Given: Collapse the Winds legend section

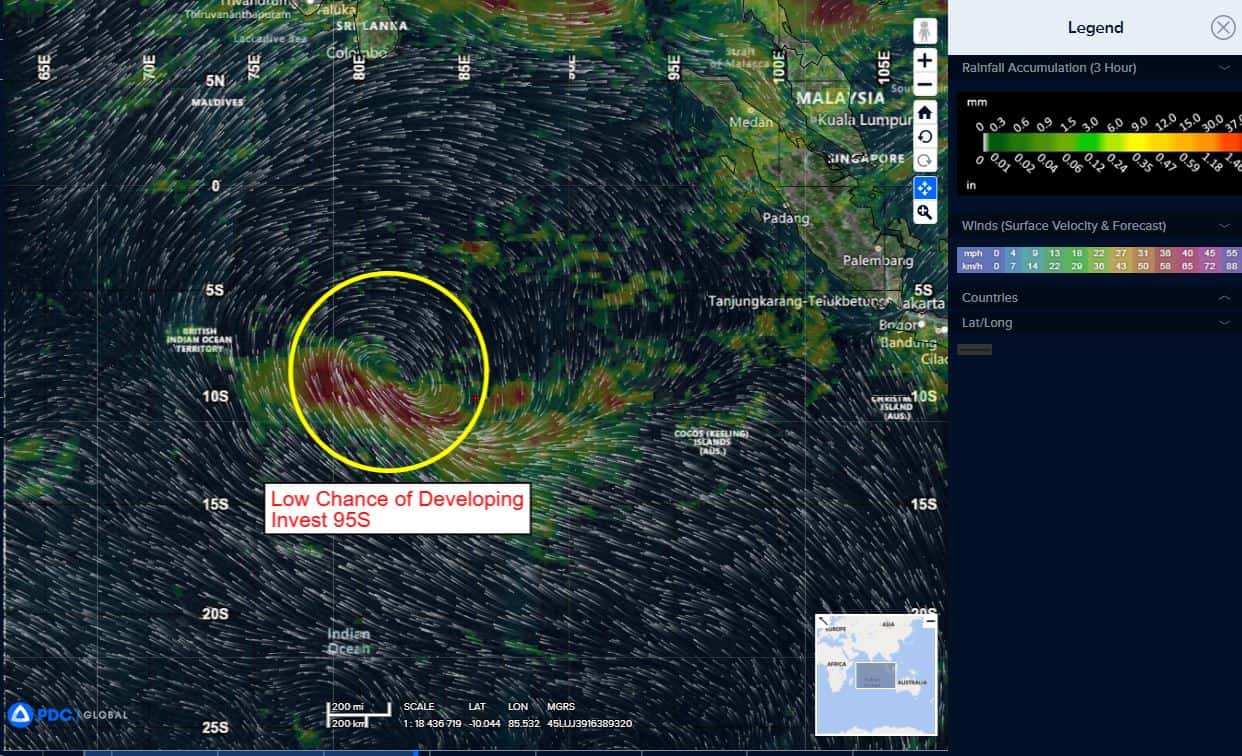Looking at the screenshot, I should (1223, 226).
